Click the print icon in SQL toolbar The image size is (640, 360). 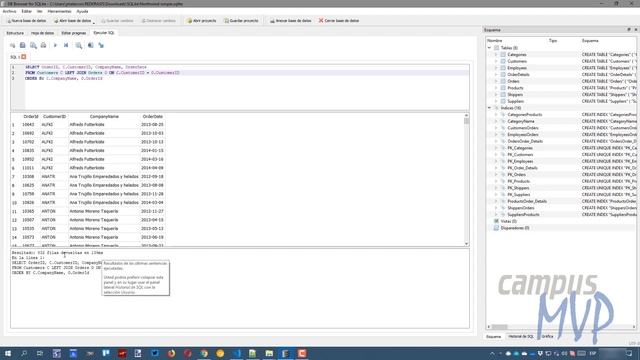pos(43,45)
